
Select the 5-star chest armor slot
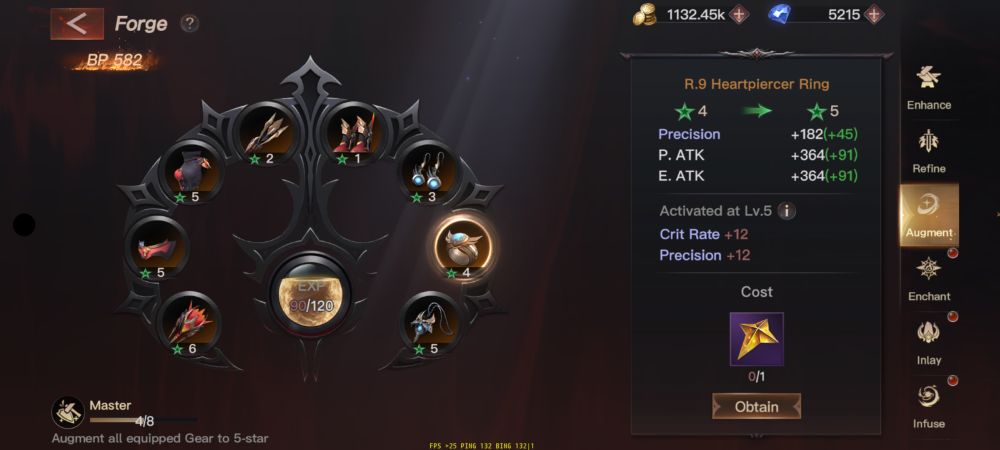191,172
